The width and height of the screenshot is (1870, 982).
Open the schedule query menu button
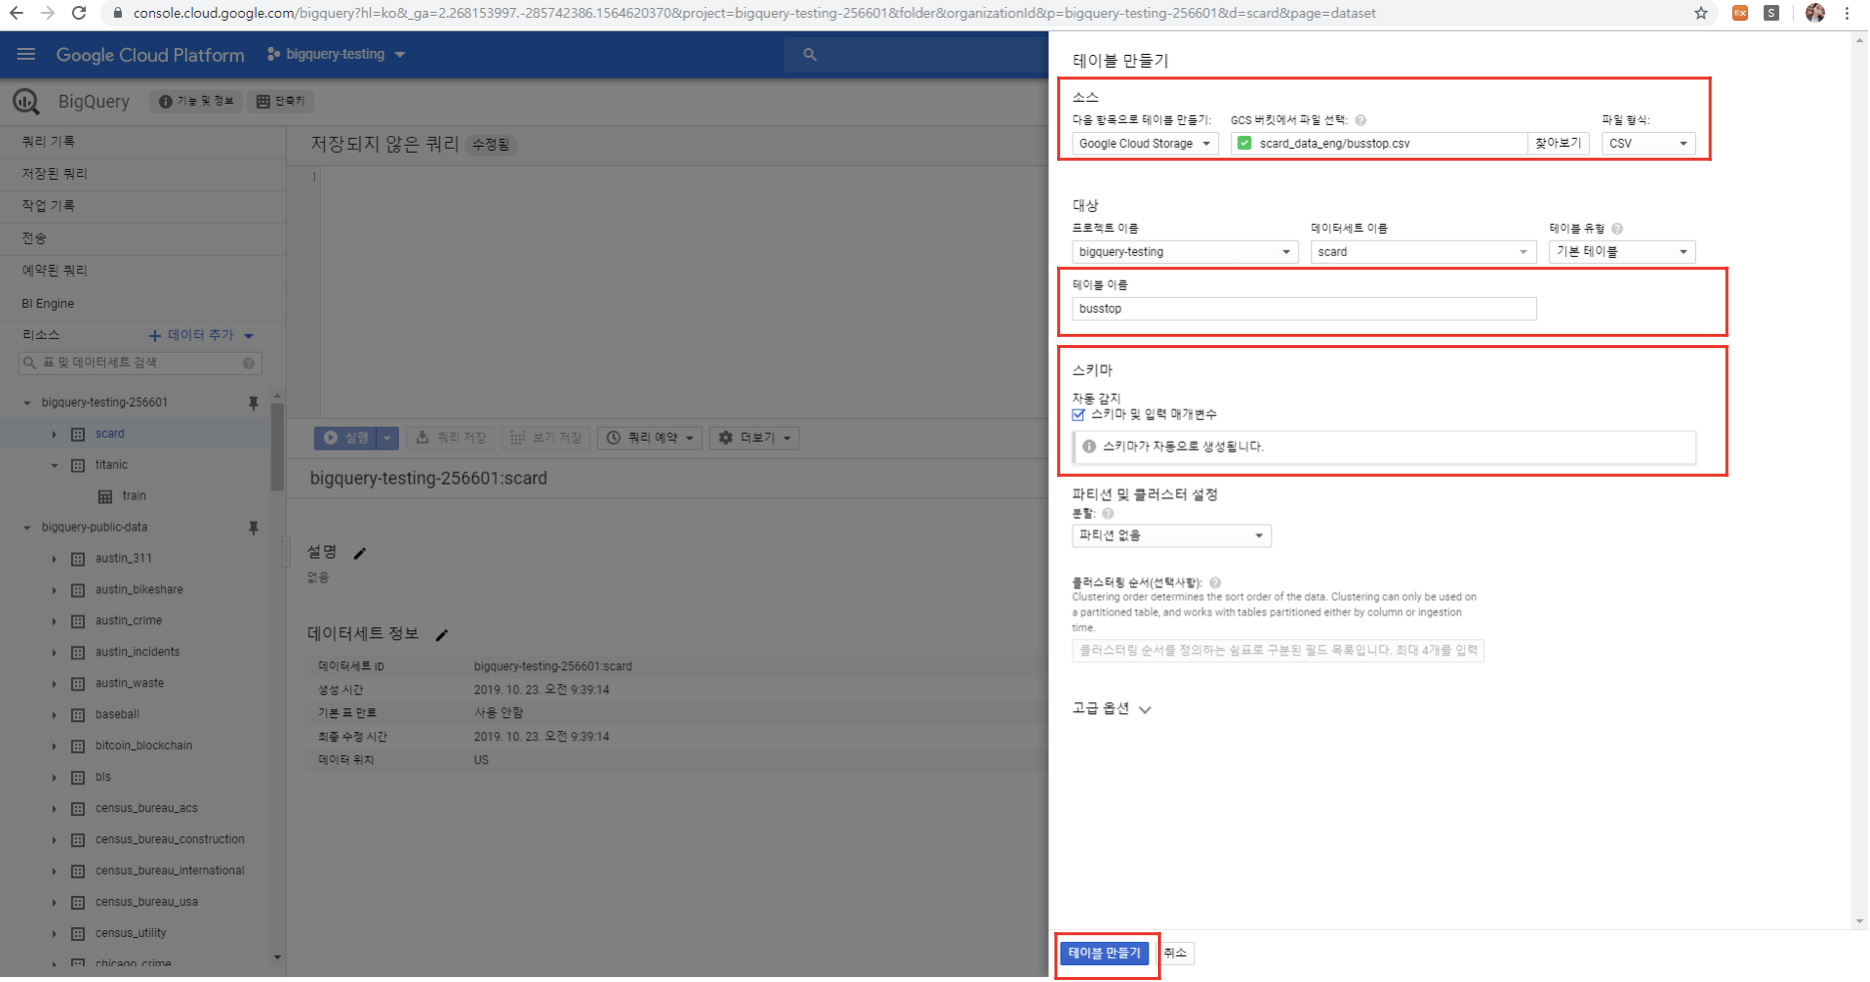(x=650, y=438)
